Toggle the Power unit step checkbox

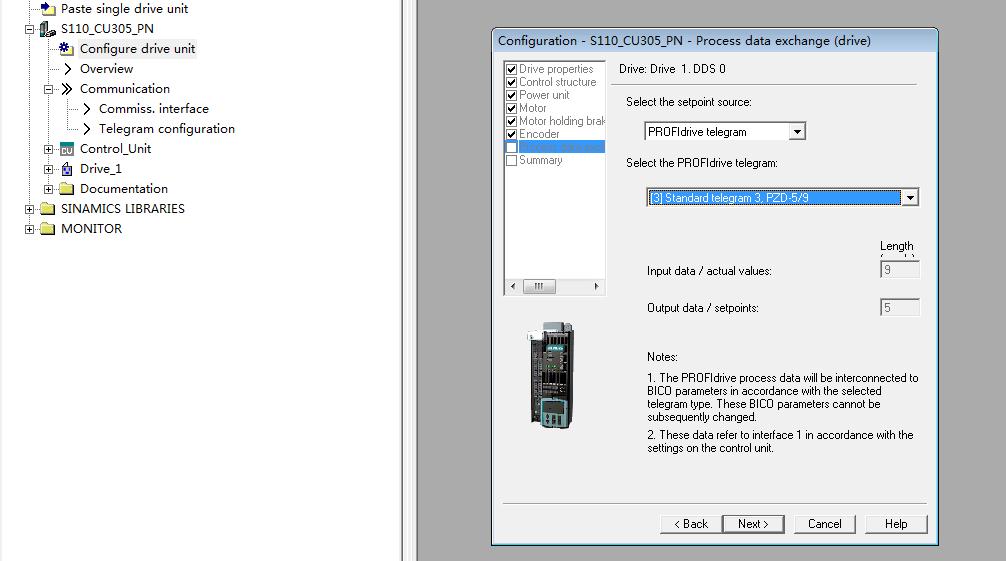point(511,95)
